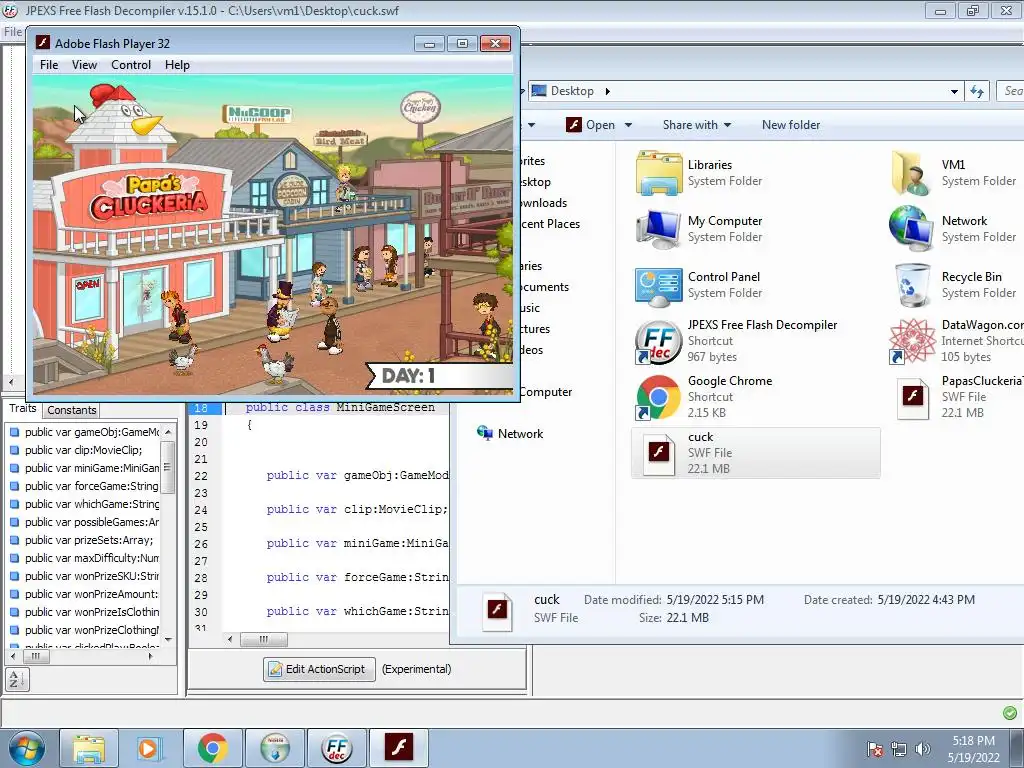Click the sort alphabetically A-Z icon
The height and width of the screenshot is (768, 1024).
17,680
